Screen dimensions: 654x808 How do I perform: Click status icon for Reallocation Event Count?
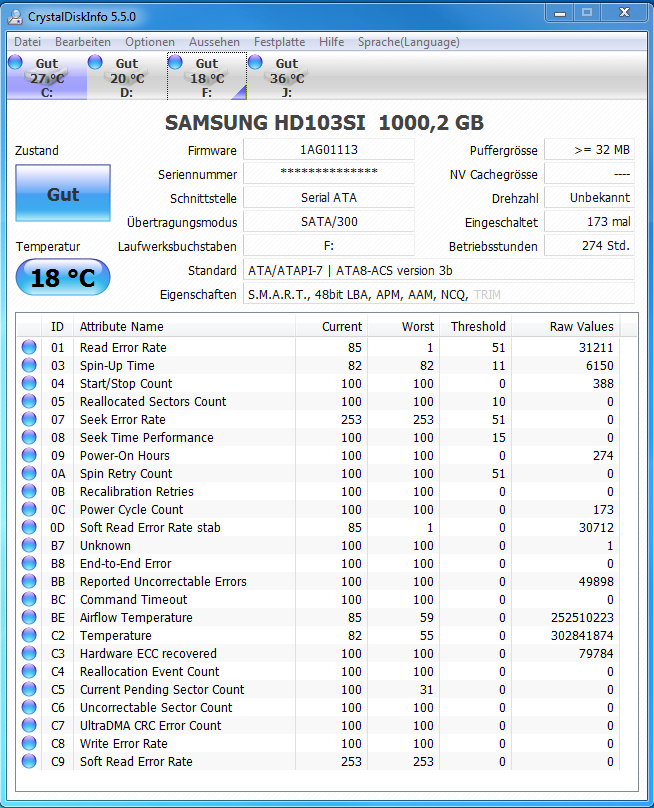tap(29, 671)
